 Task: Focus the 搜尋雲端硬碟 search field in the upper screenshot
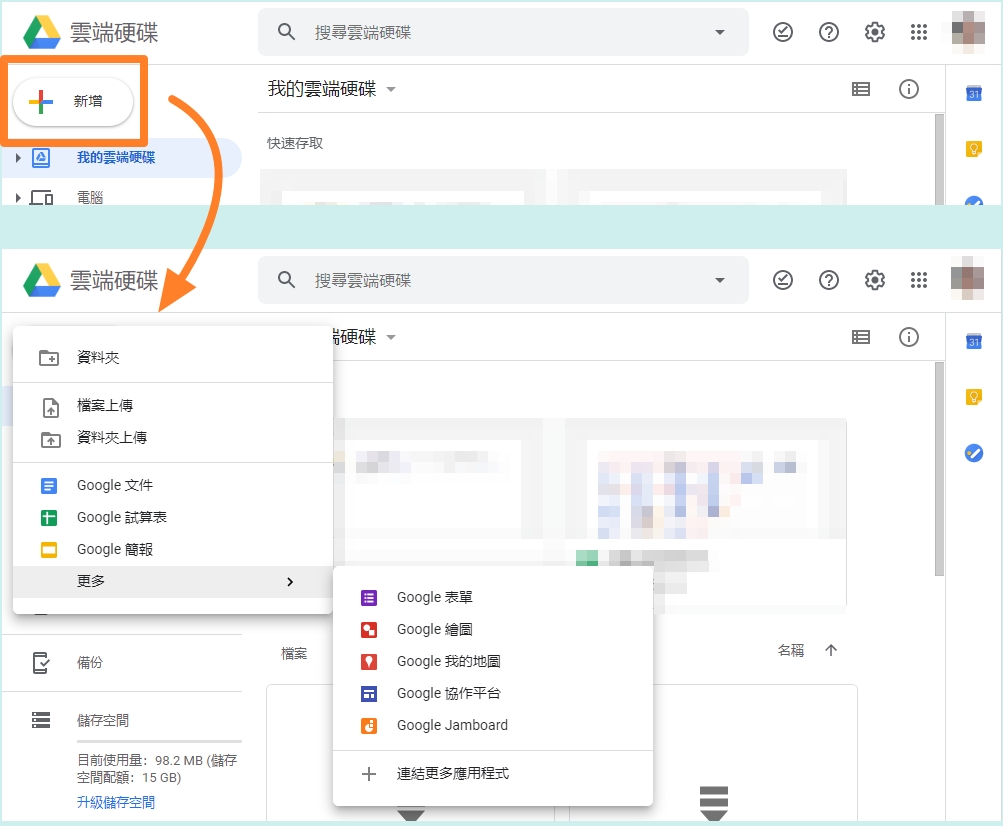[x=503, y=32]
